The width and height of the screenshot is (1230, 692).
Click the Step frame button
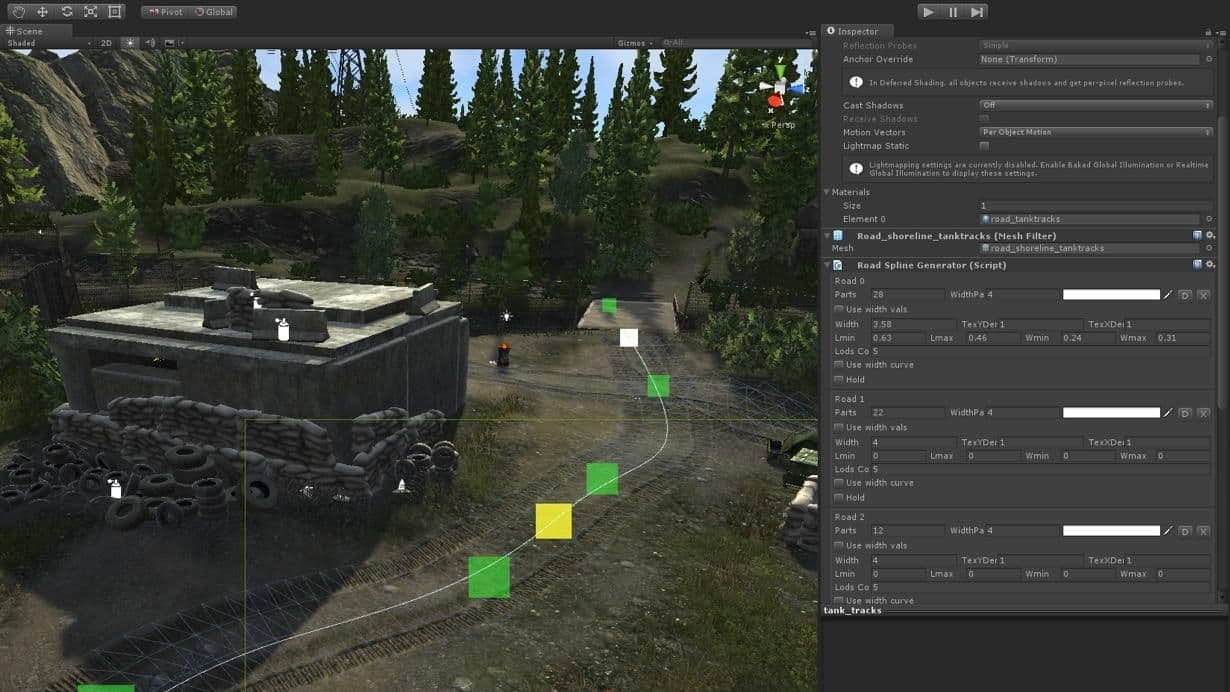(x=977, y=12)
